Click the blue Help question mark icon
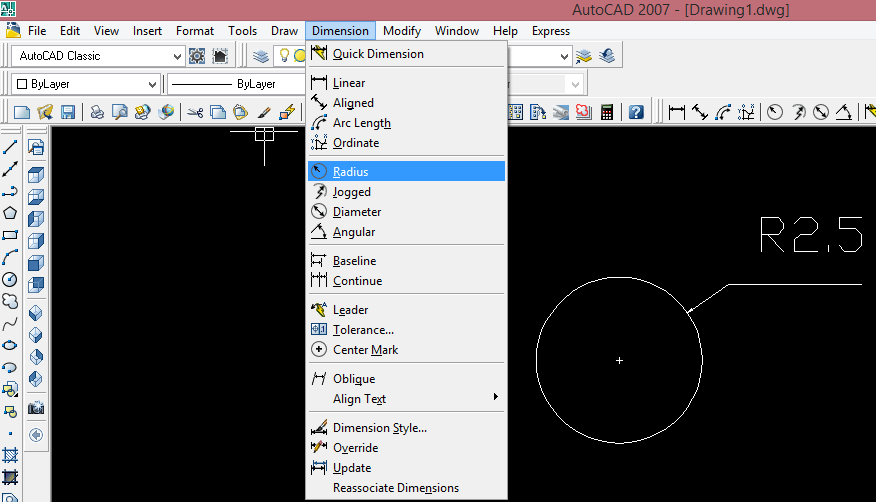 coord(636,112)
